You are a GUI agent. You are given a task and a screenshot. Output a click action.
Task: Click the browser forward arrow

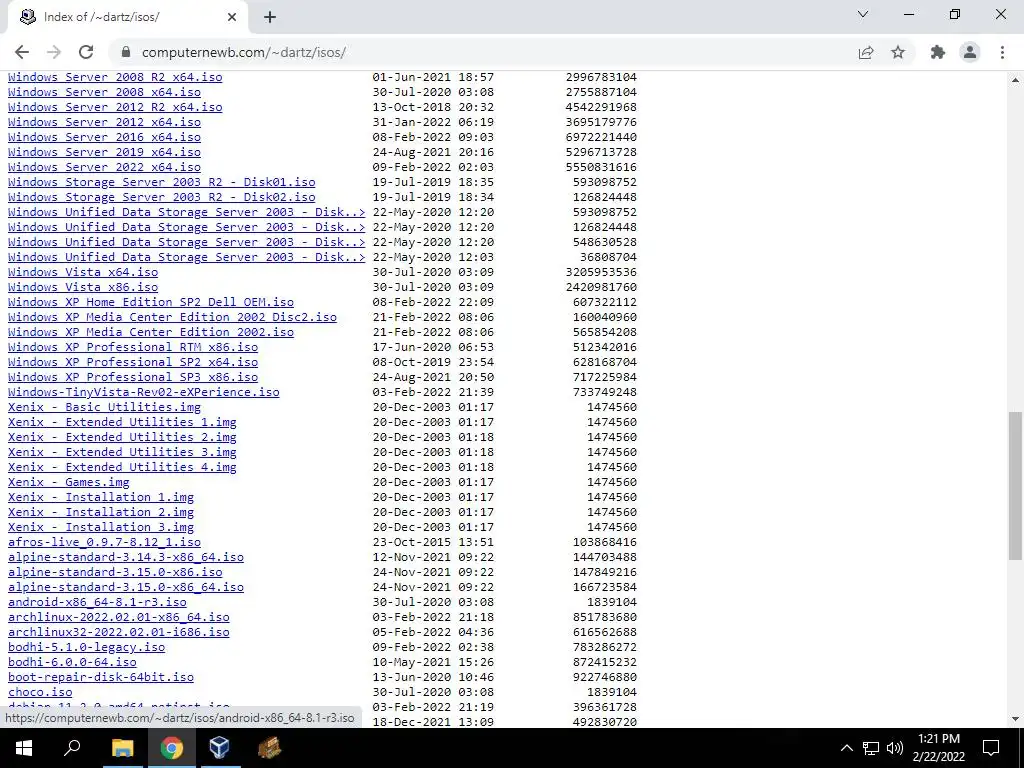tap(54, 52)
